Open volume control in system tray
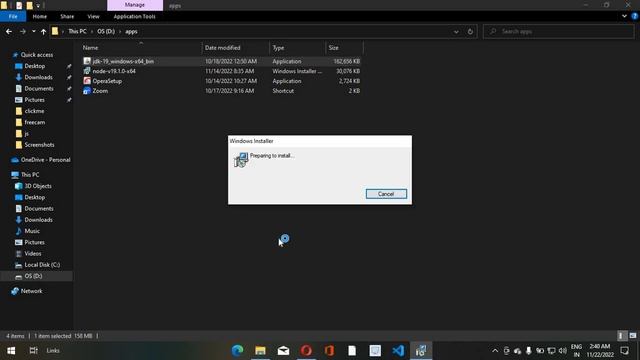640x360 pixels. pos(562,351)
